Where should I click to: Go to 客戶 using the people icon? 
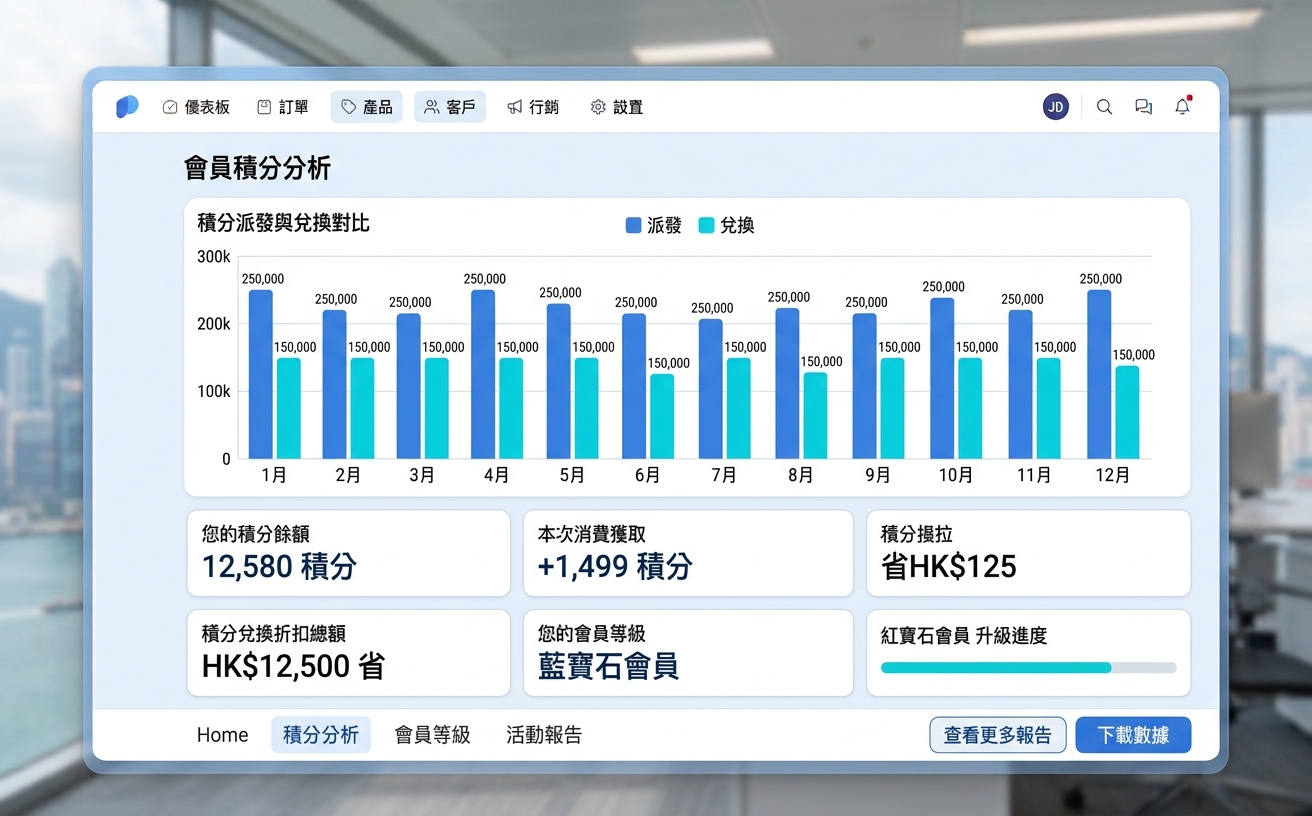point(431,107)
